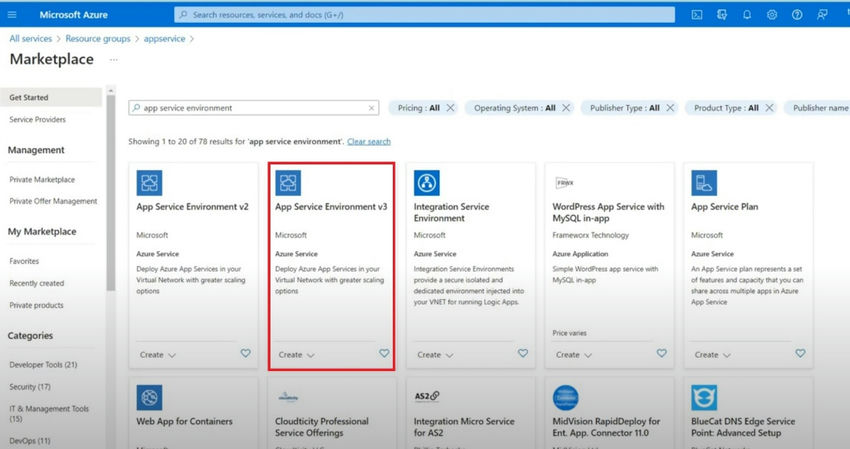This screenshot has height=449, width=850.
Task: Click the Integration Service Environment icon
Action: (x=427, y=183)
